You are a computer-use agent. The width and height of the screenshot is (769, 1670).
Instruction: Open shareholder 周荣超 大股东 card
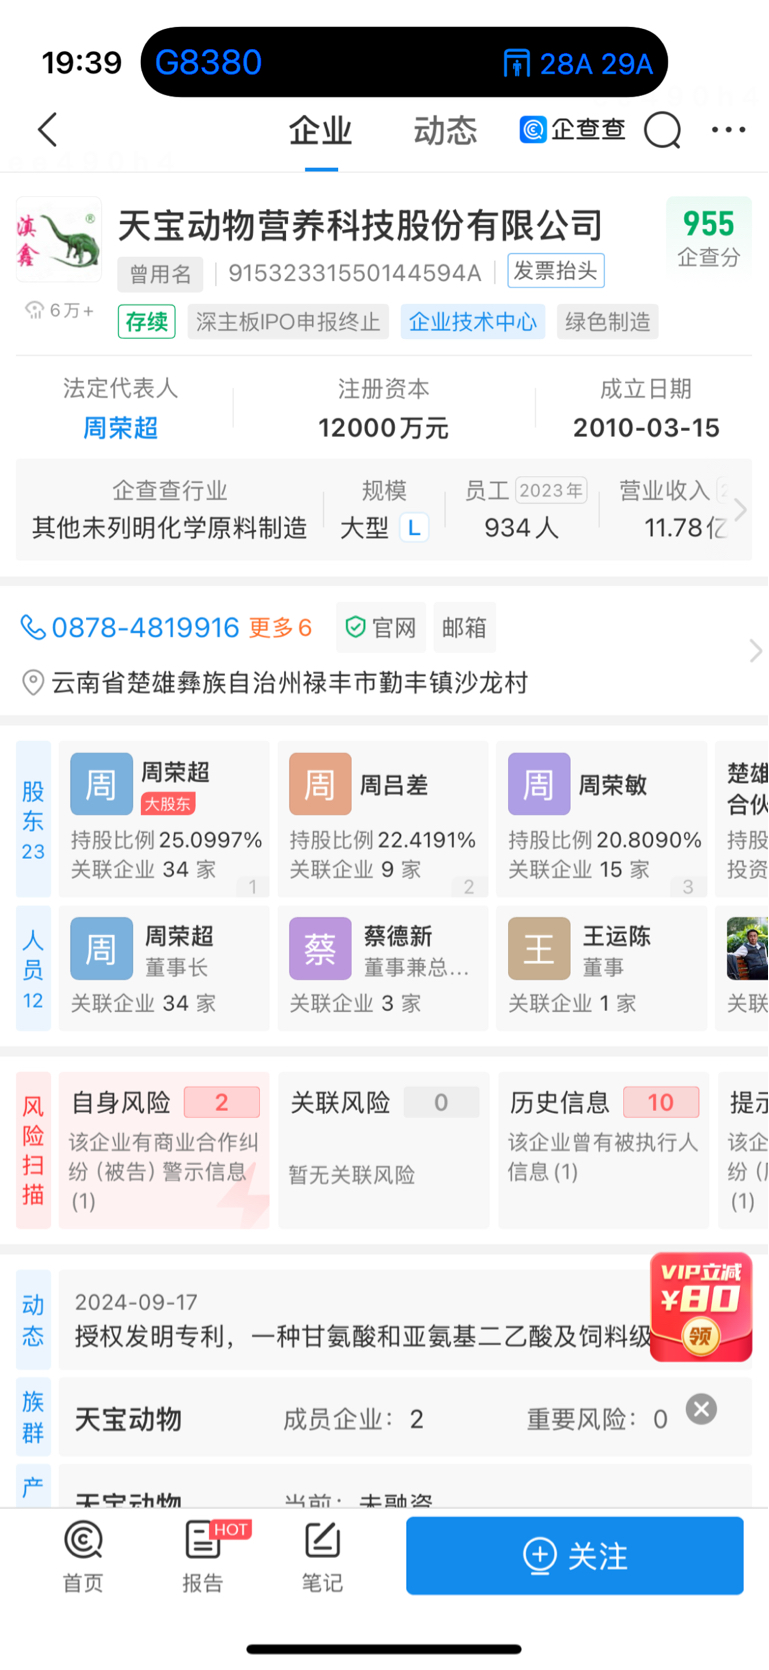pos(164,819)
